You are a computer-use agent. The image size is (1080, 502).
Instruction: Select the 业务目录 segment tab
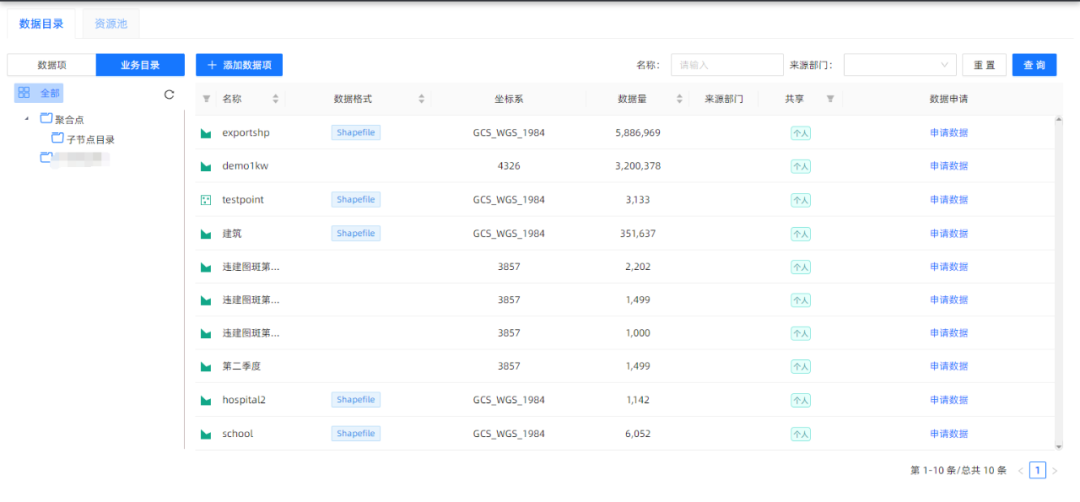[141, 65]
